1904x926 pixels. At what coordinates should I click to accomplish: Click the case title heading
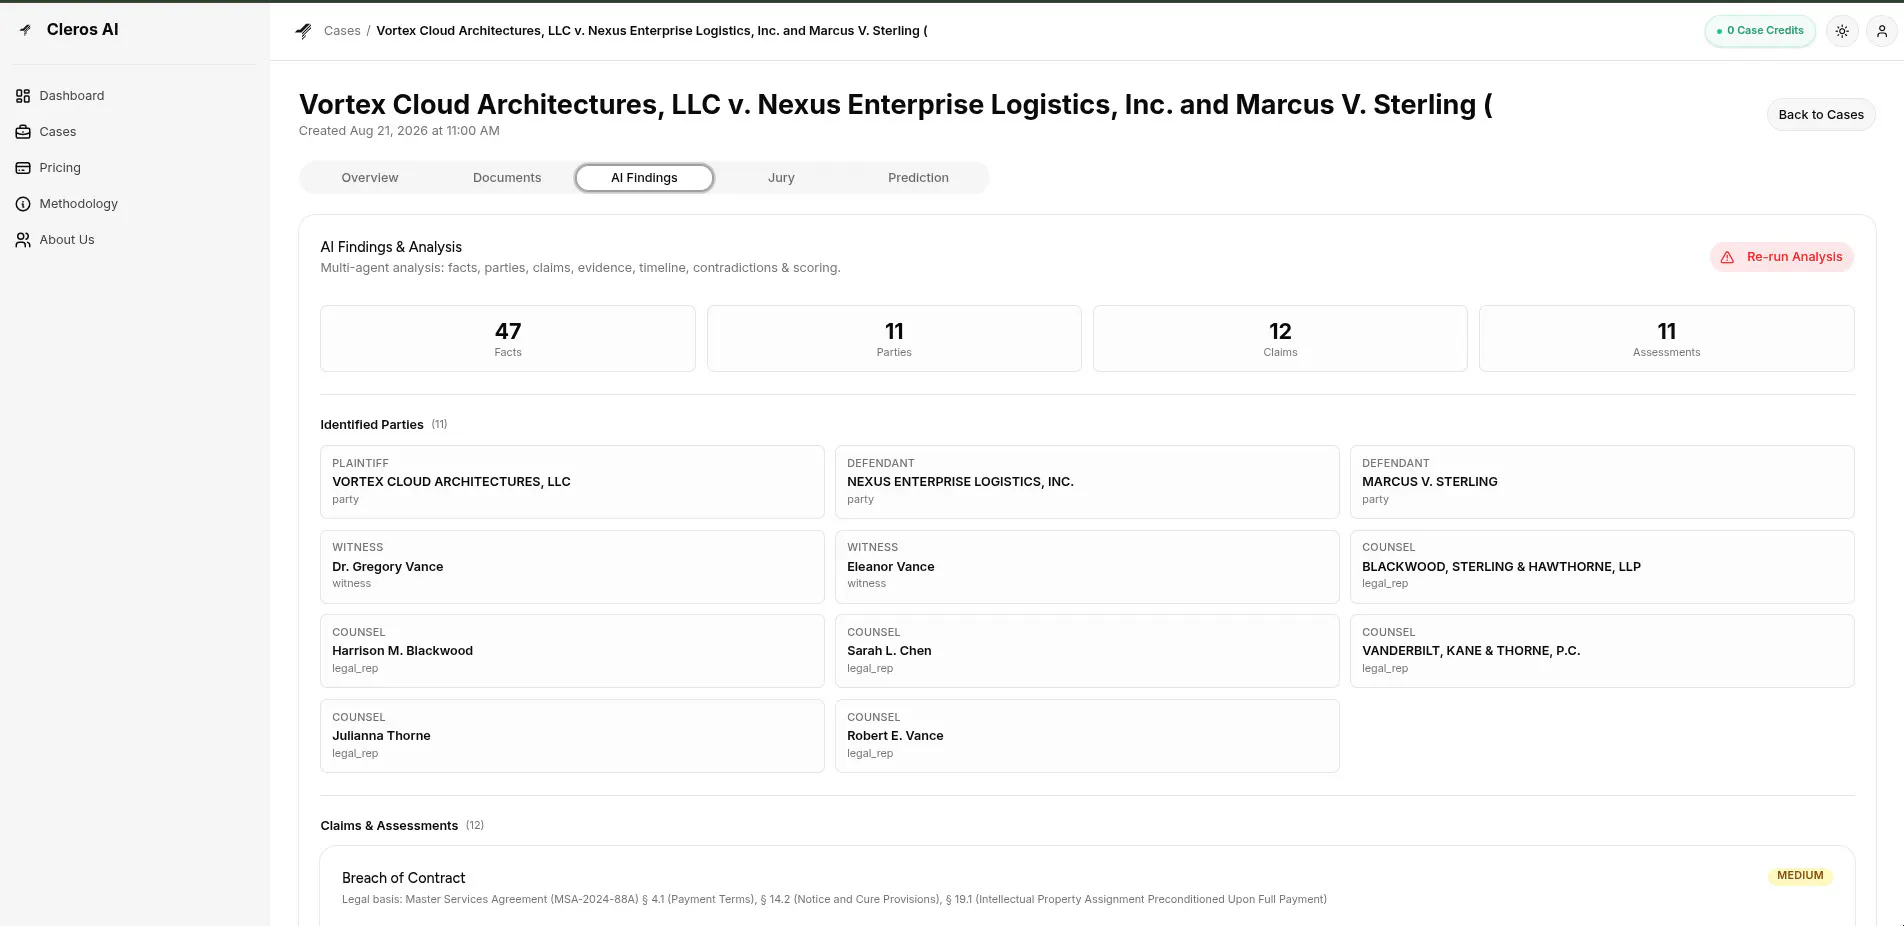896,105
